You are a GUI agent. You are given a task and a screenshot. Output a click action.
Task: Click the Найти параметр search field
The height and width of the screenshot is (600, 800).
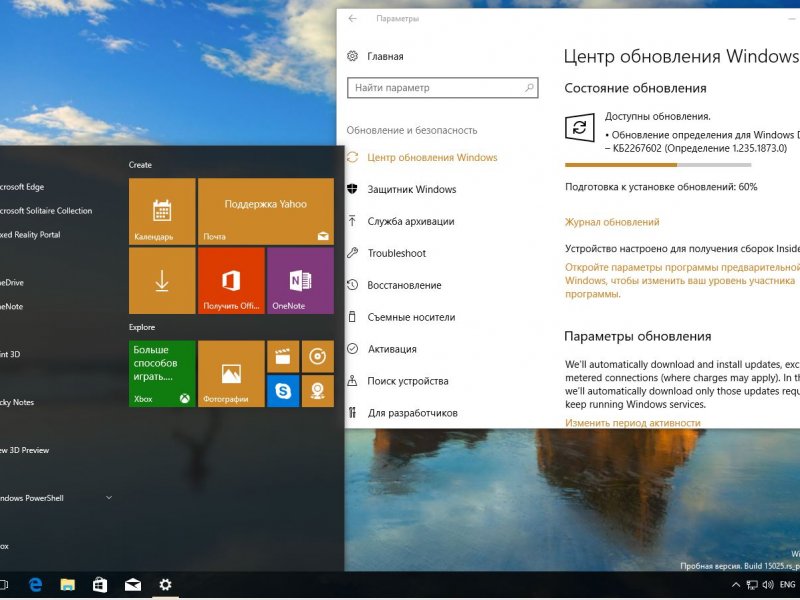(442, 88)
